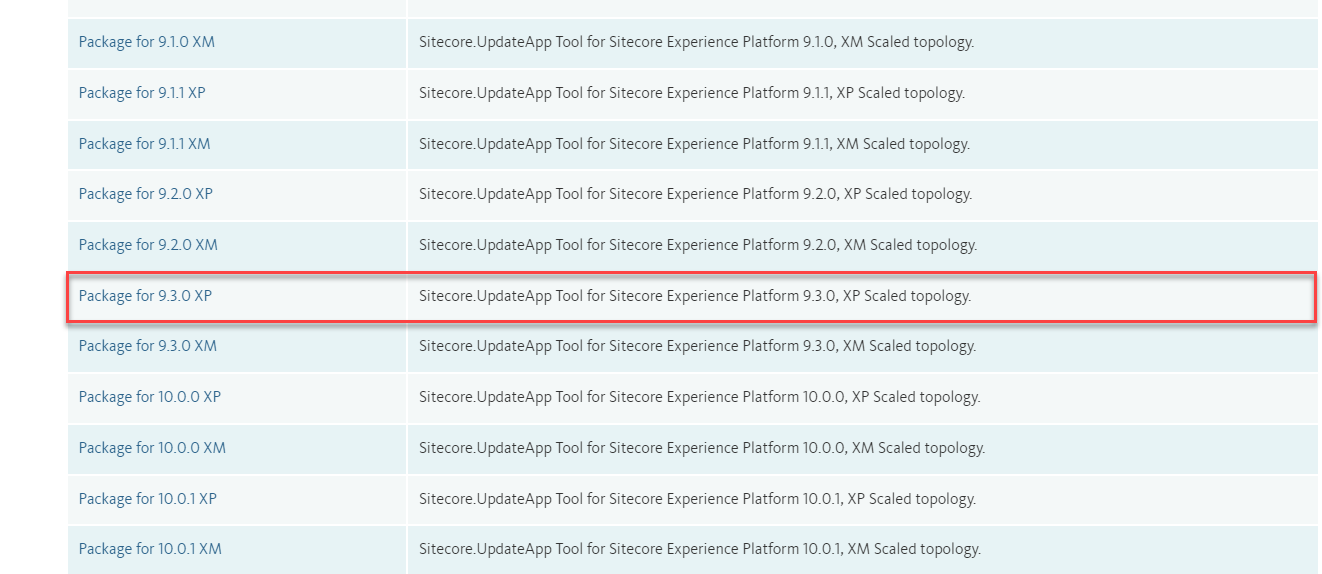Select the 10.0.0 XM Scaled topology description

coord(702,448)
